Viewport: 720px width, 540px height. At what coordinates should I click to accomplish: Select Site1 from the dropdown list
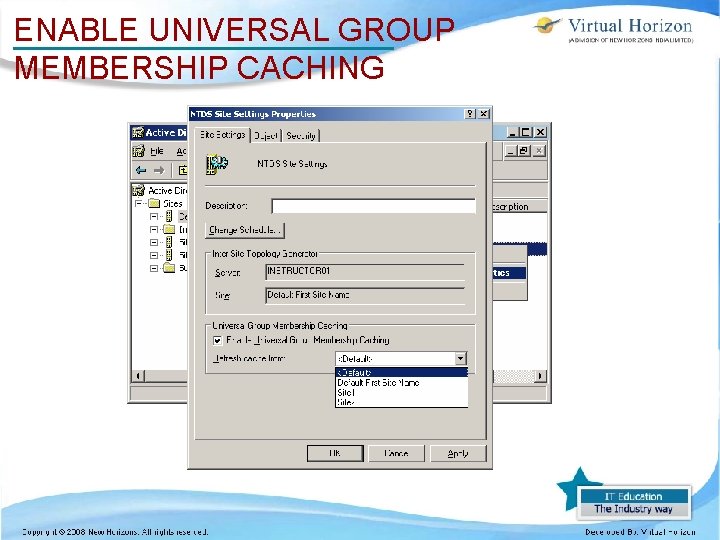pyautogui.click(x=346, y=393)
